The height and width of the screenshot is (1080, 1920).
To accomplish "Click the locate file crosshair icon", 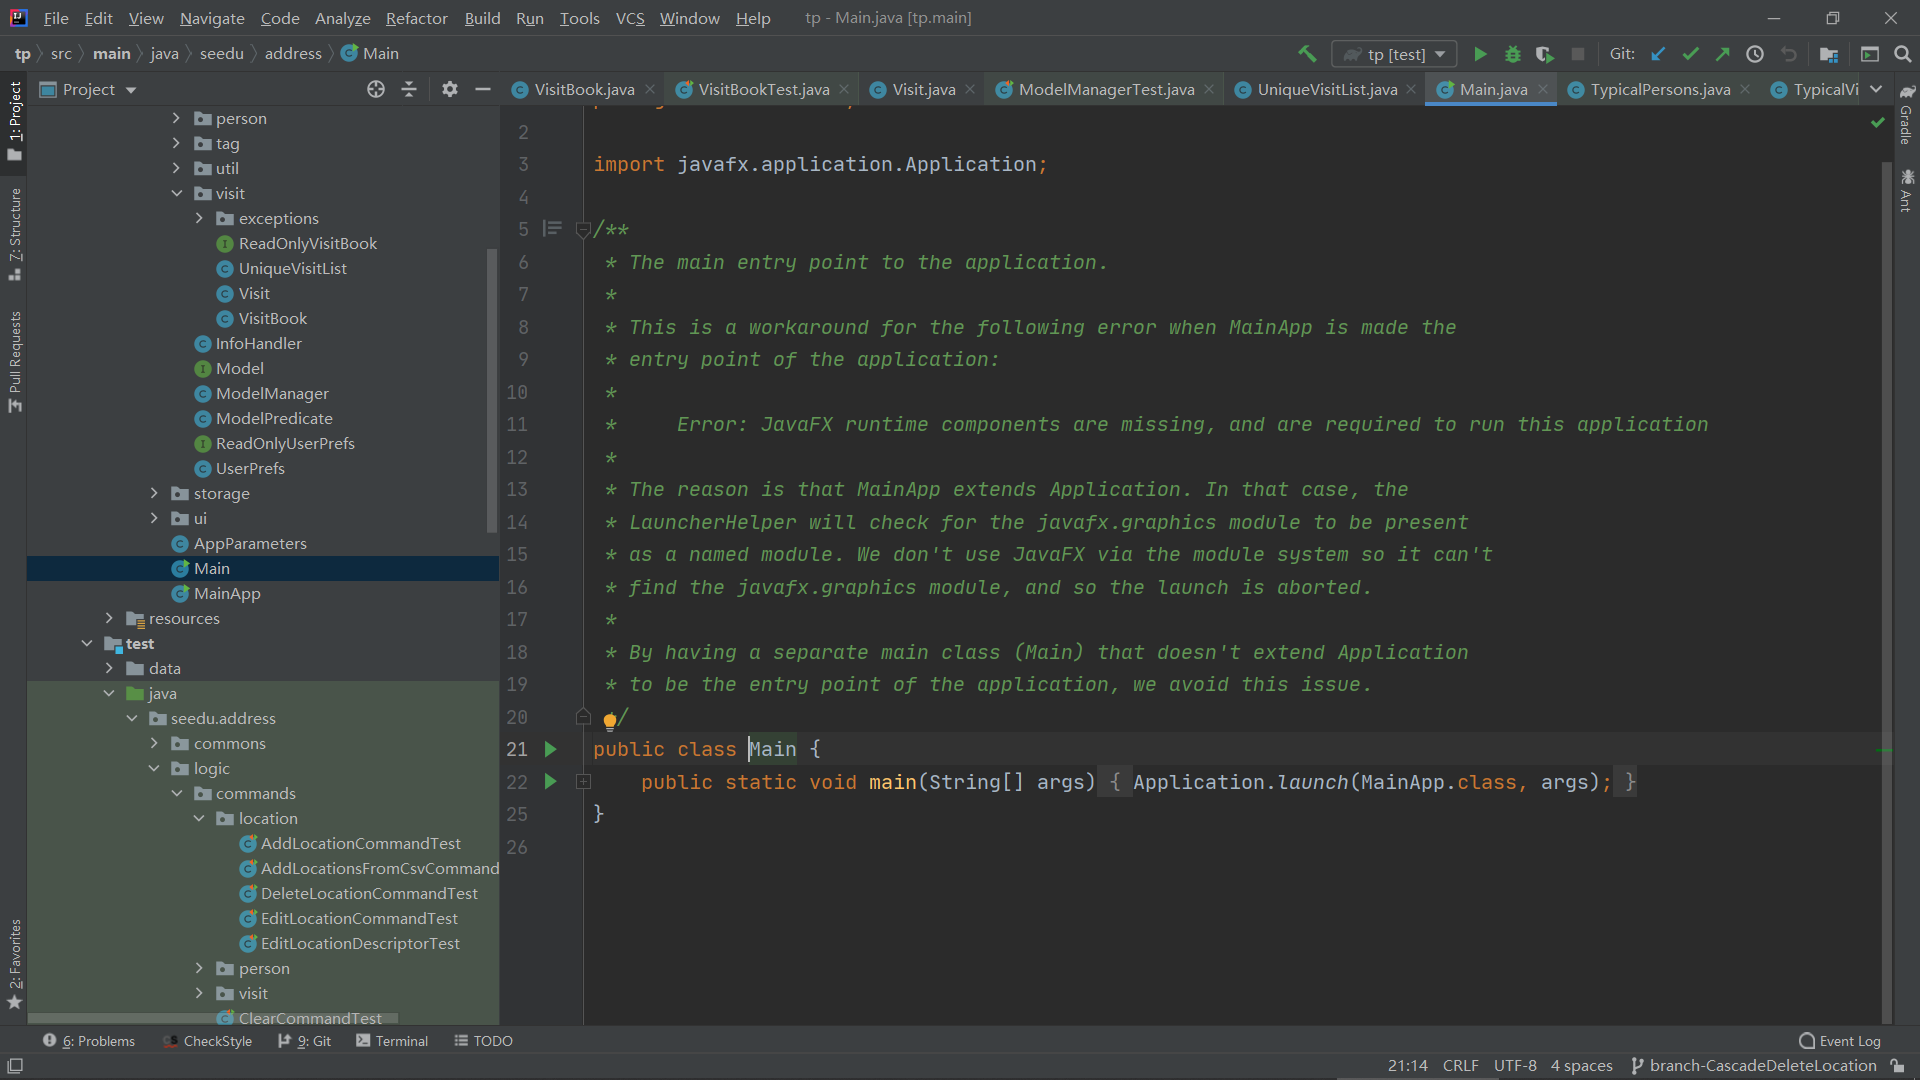I will coord(376,89).
